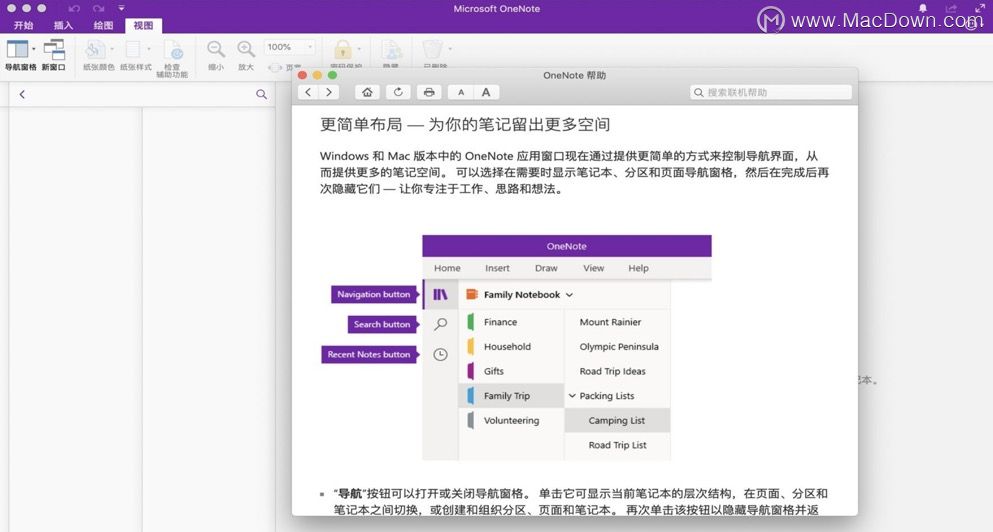Go forward in the OneNote 帮助 window
The height and width of the screenshot is (532, 993).
(329, 92)
